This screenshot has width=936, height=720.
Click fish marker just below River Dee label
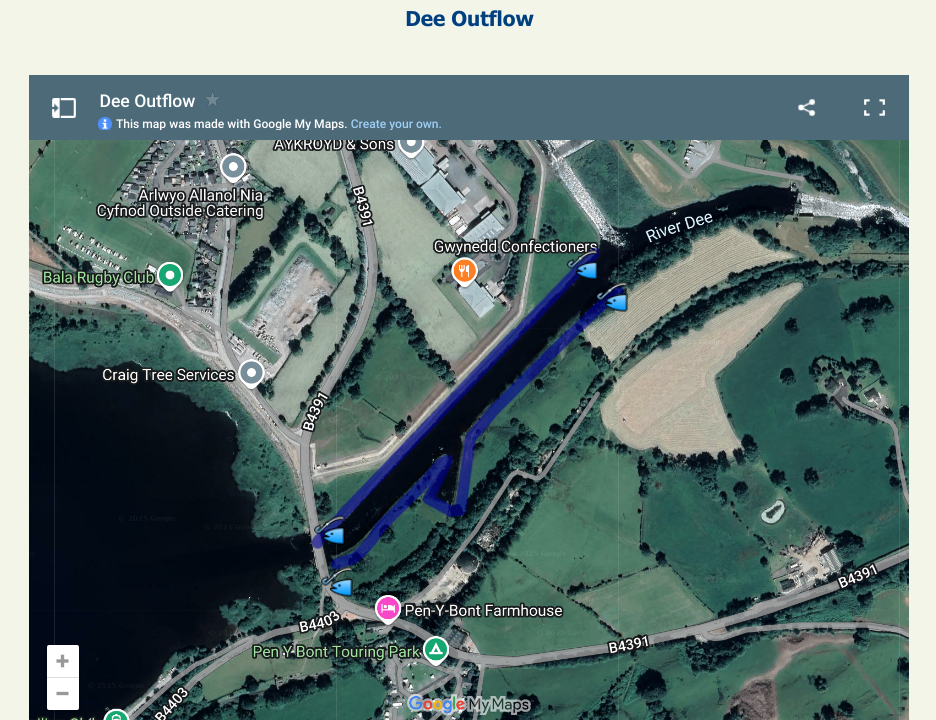coord(614,299)
